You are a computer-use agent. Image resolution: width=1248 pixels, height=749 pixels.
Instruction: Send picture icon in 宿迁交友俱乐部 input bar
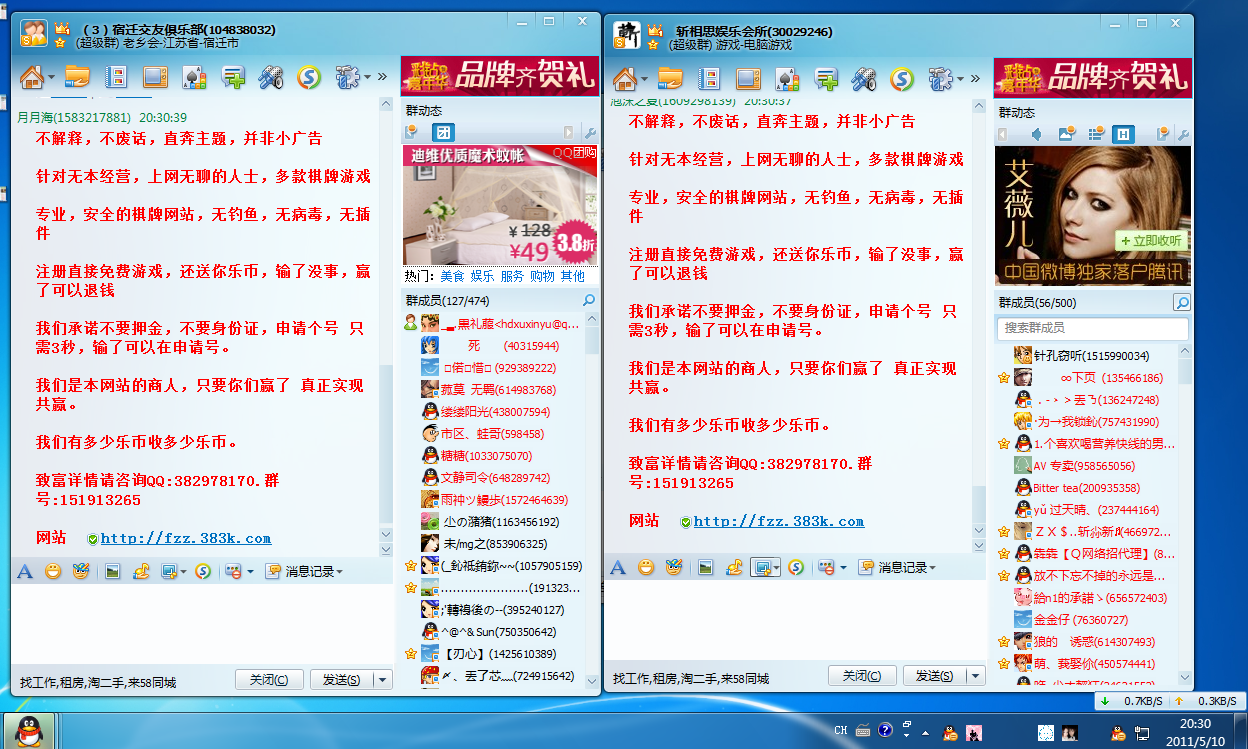click(x=113, y=571)
